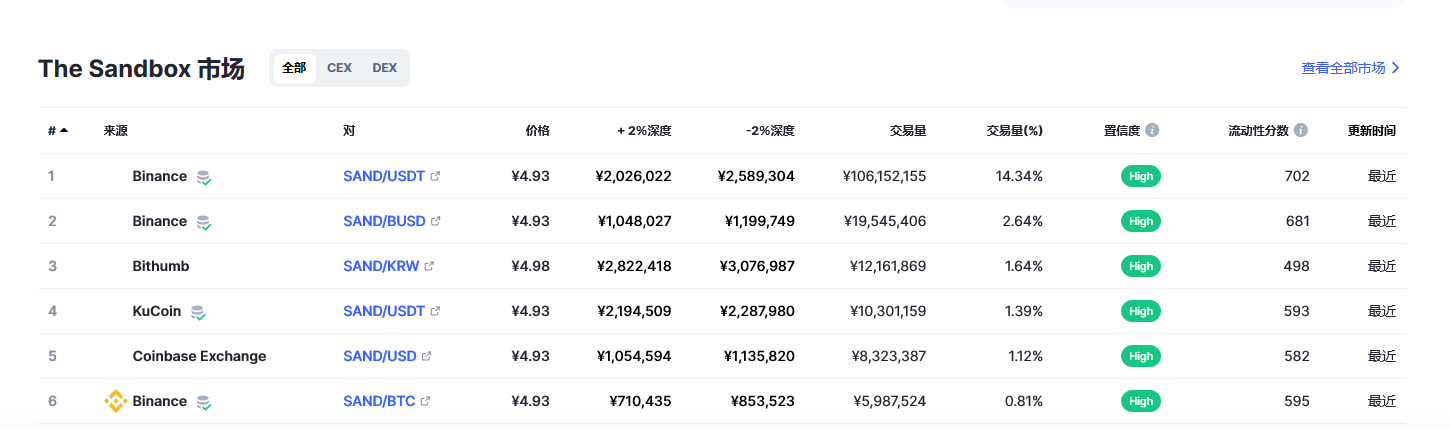Sort by the 流动性分数 column header
The width and height of the screenshot is (1450, 430).
coord(1259,130)
